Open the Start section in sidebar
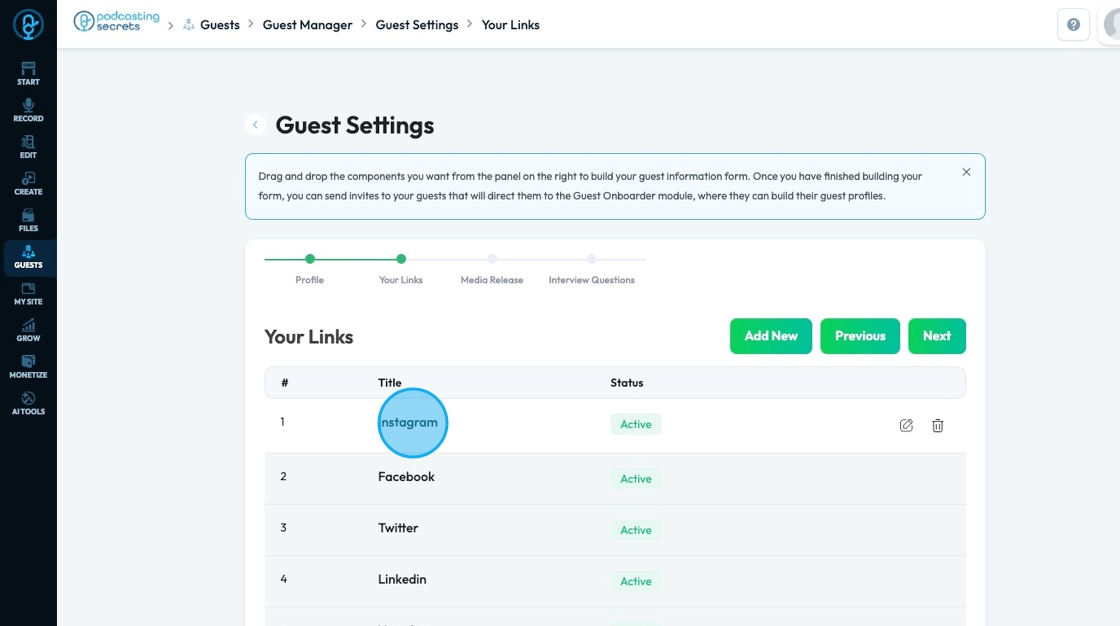The height and width of the screenshot is (626, 1120). (28, 74)
